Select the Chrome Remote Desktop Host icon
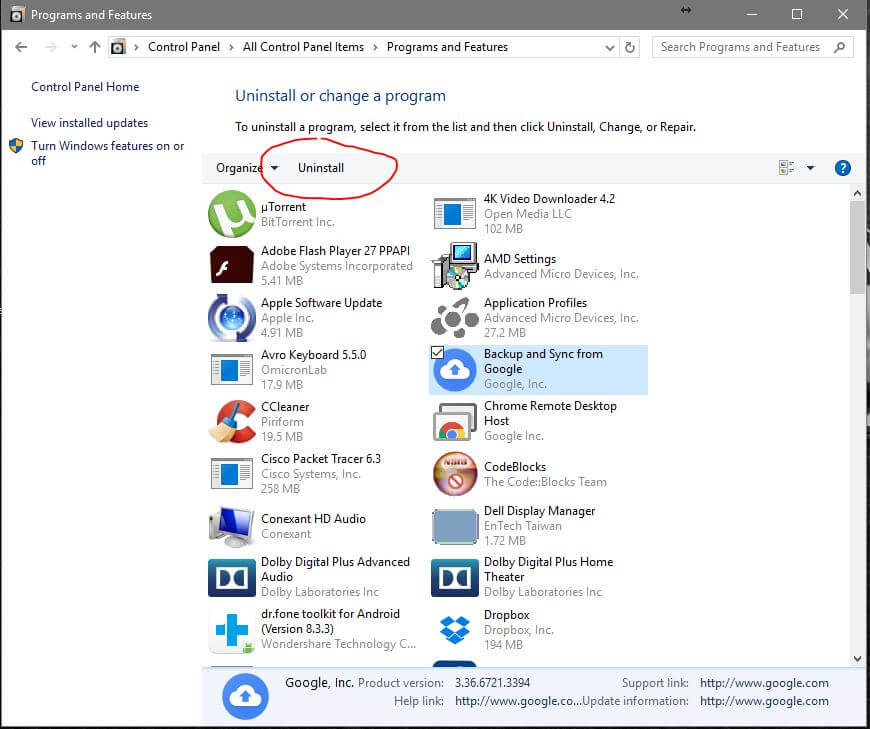 (455, 421)
